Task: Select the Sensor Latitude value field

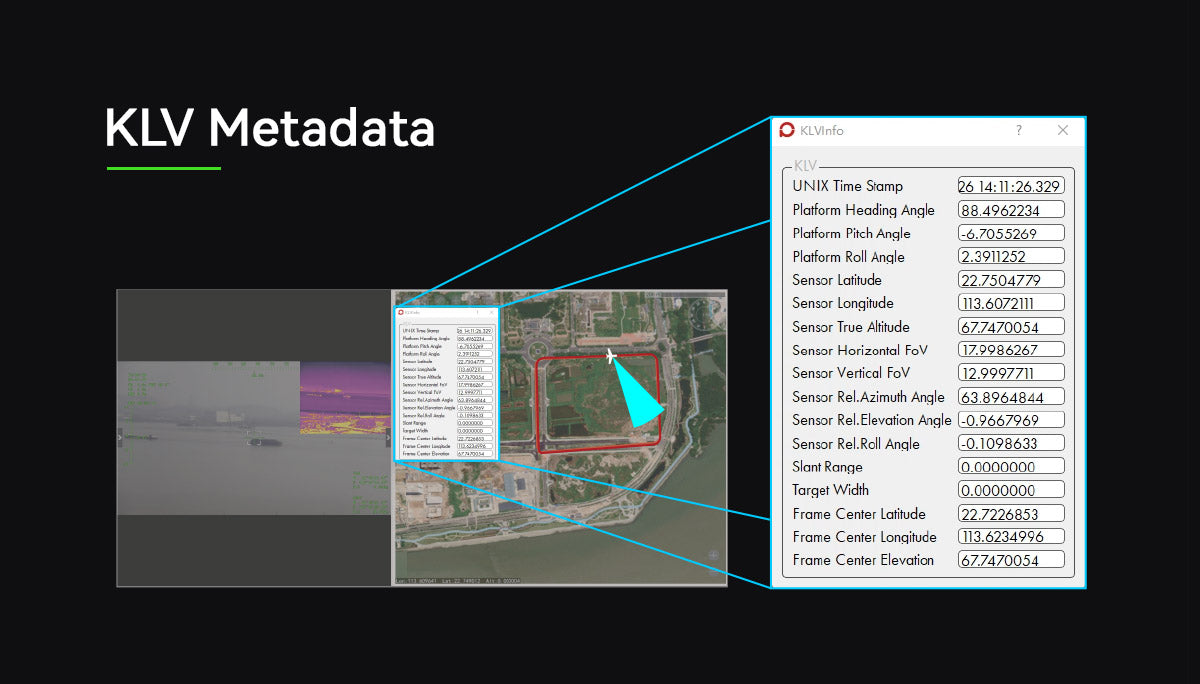Action: (1011, 279)
